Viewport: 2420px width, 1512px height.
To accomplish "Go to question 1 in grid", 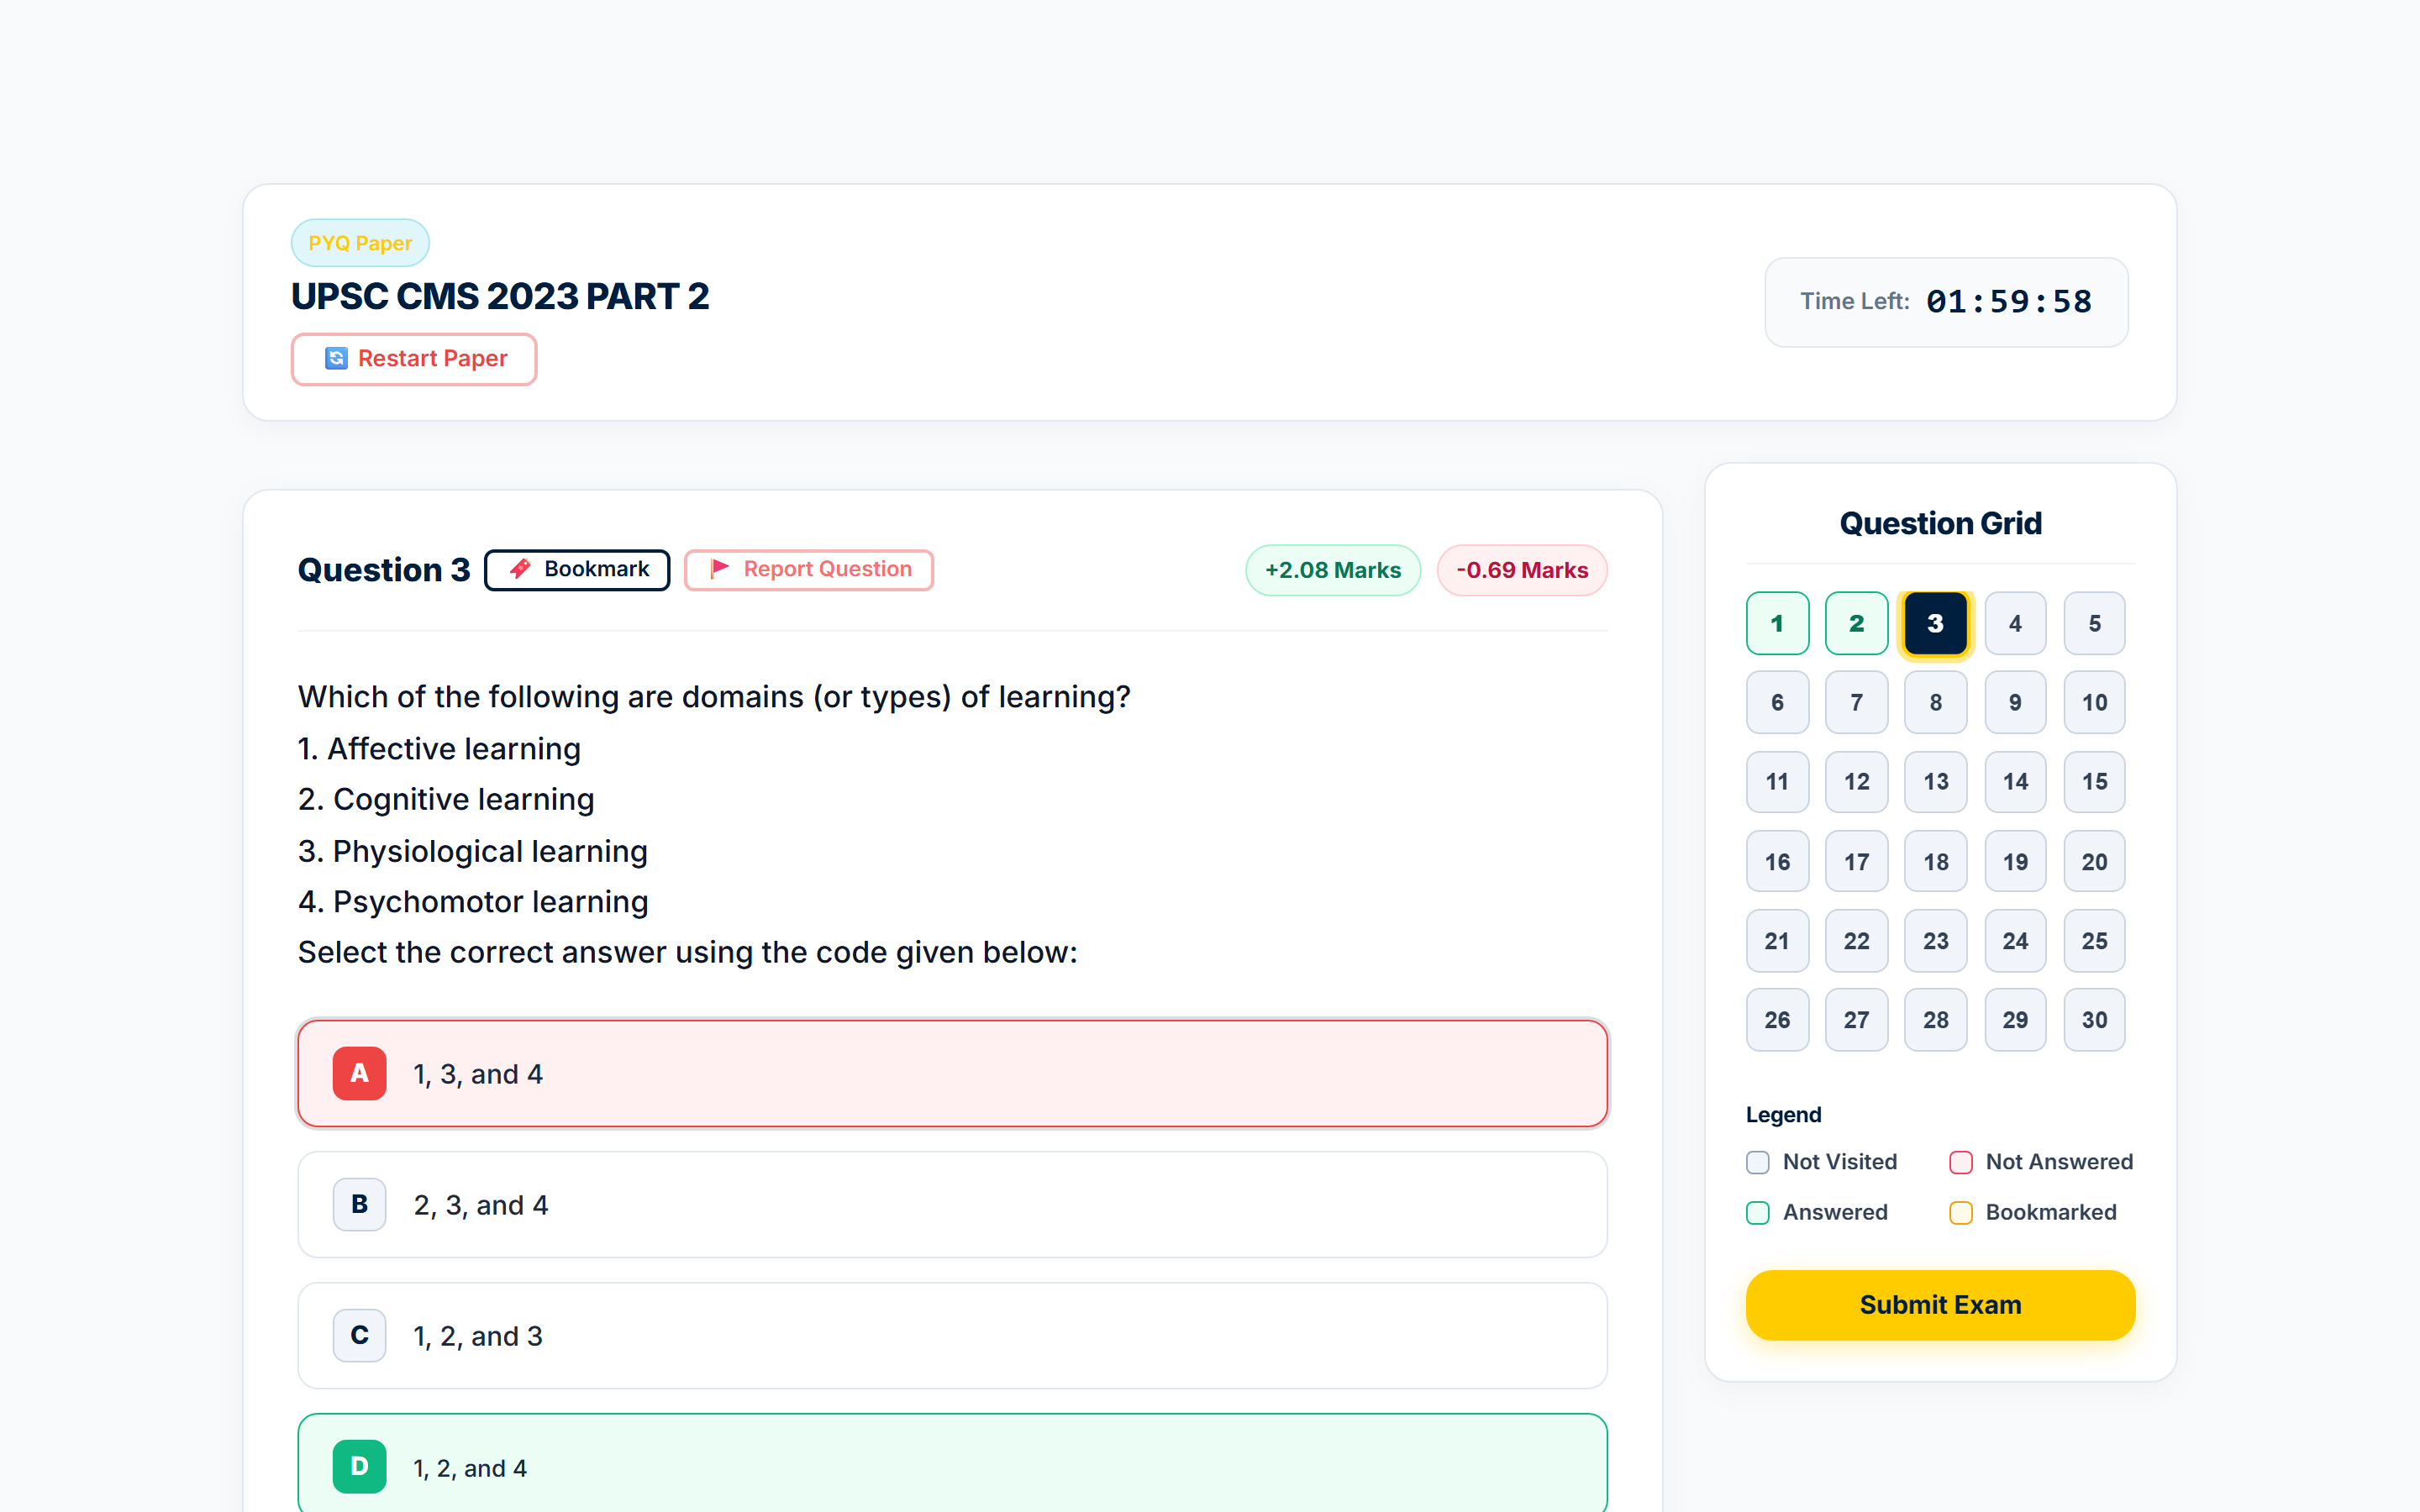I will (x=1777, y=623).
